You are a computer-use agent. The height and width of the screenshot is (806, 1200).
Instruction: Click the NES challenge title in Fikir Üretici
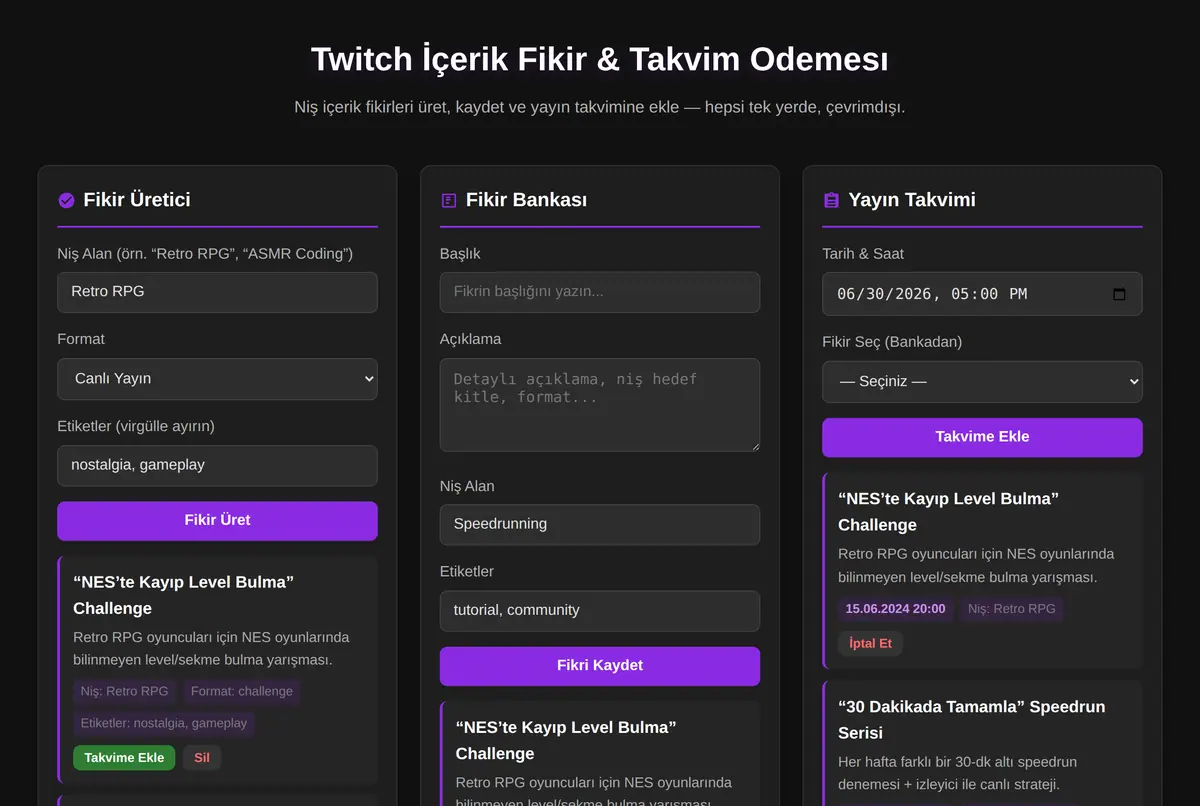click(183, 595)
